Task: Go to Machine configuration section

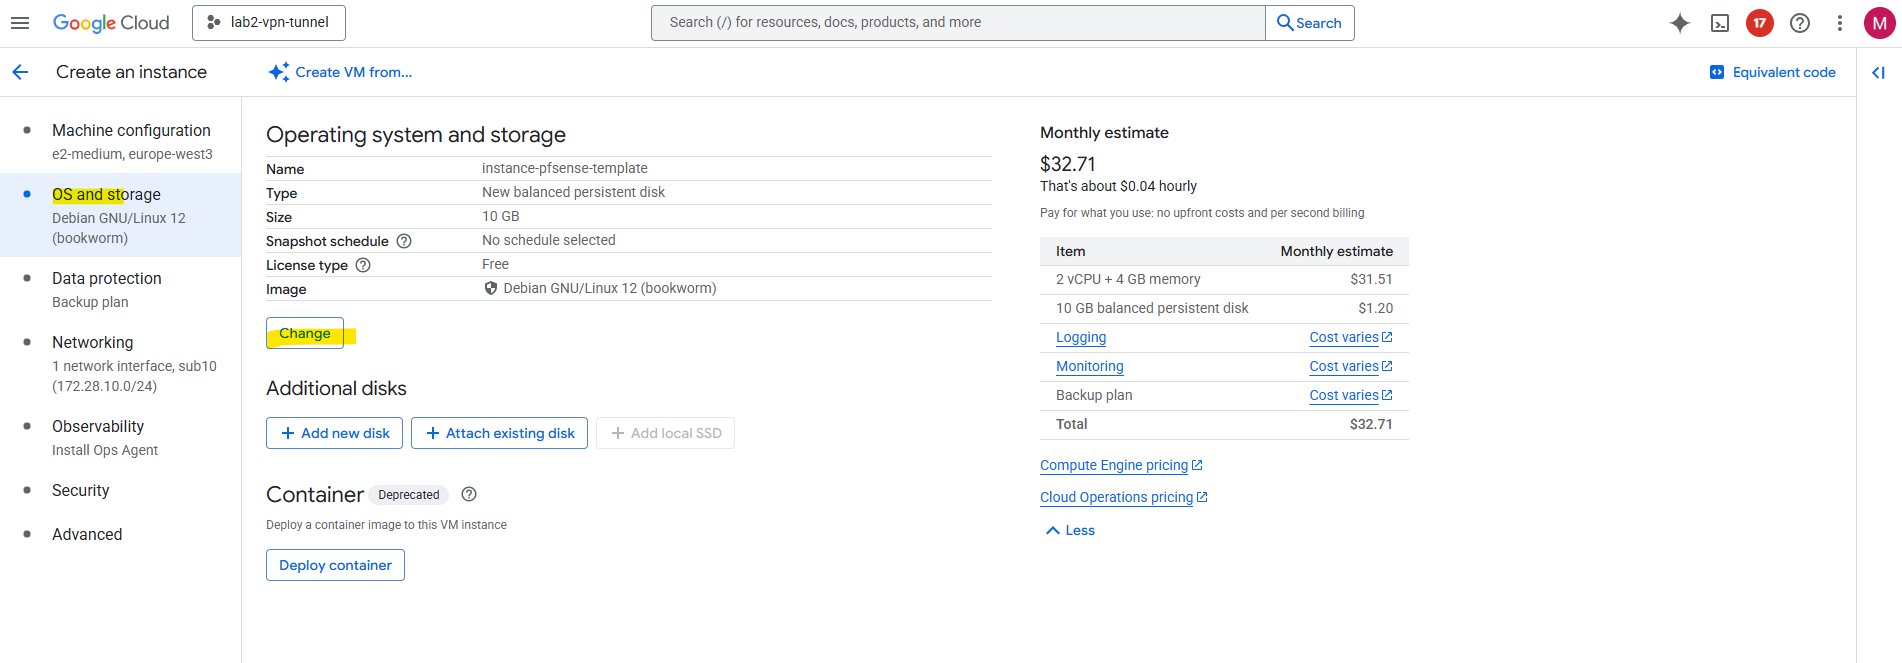Action: point(131,131)
